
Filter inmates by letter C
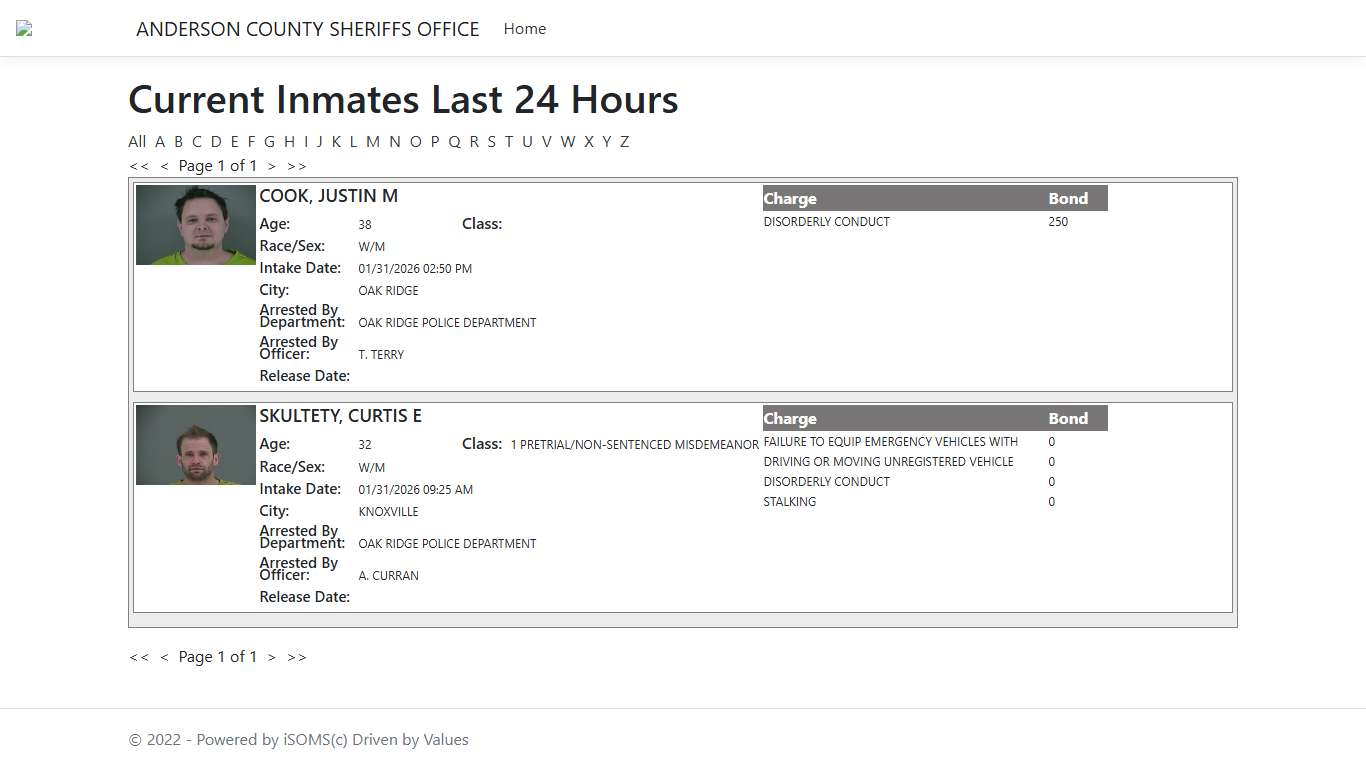tap(197, 141)
